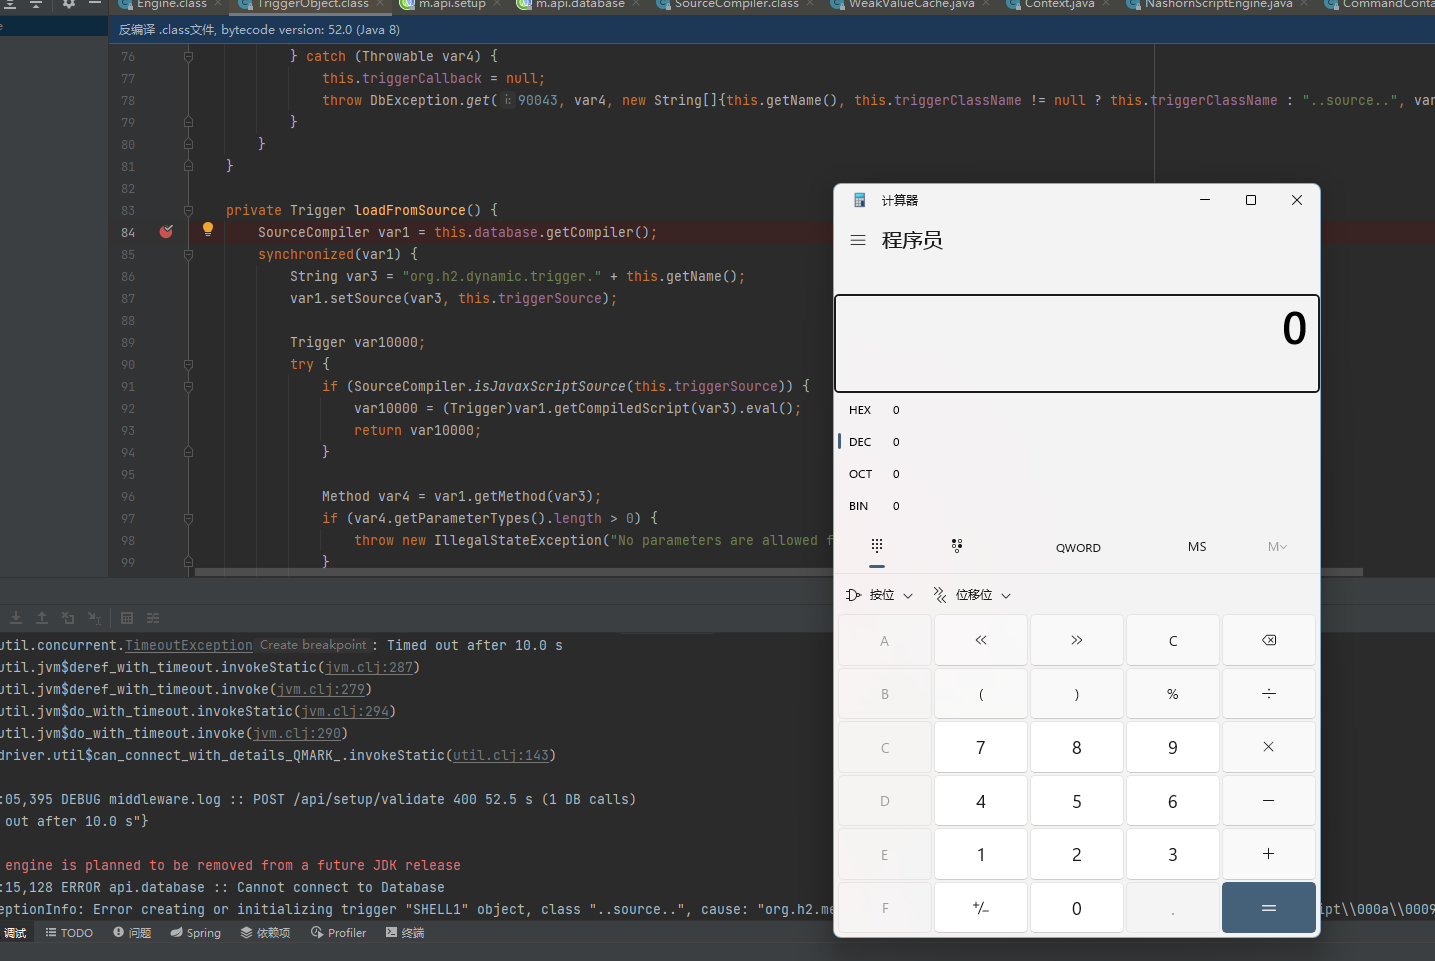Click the editor horizontal scrollbar
This screenshot has height=961, width=1435.
pos(778,572)
